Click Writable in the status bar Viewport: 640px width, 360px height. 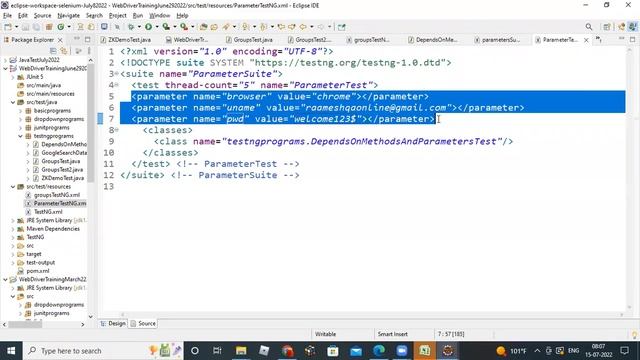coord(325,334)
